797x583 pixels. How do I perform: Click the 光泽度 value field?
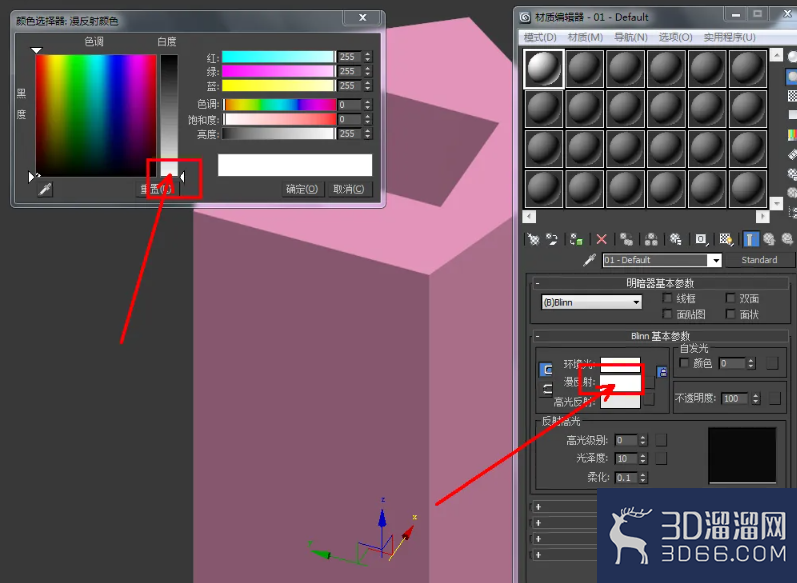[x=626, y=458]
